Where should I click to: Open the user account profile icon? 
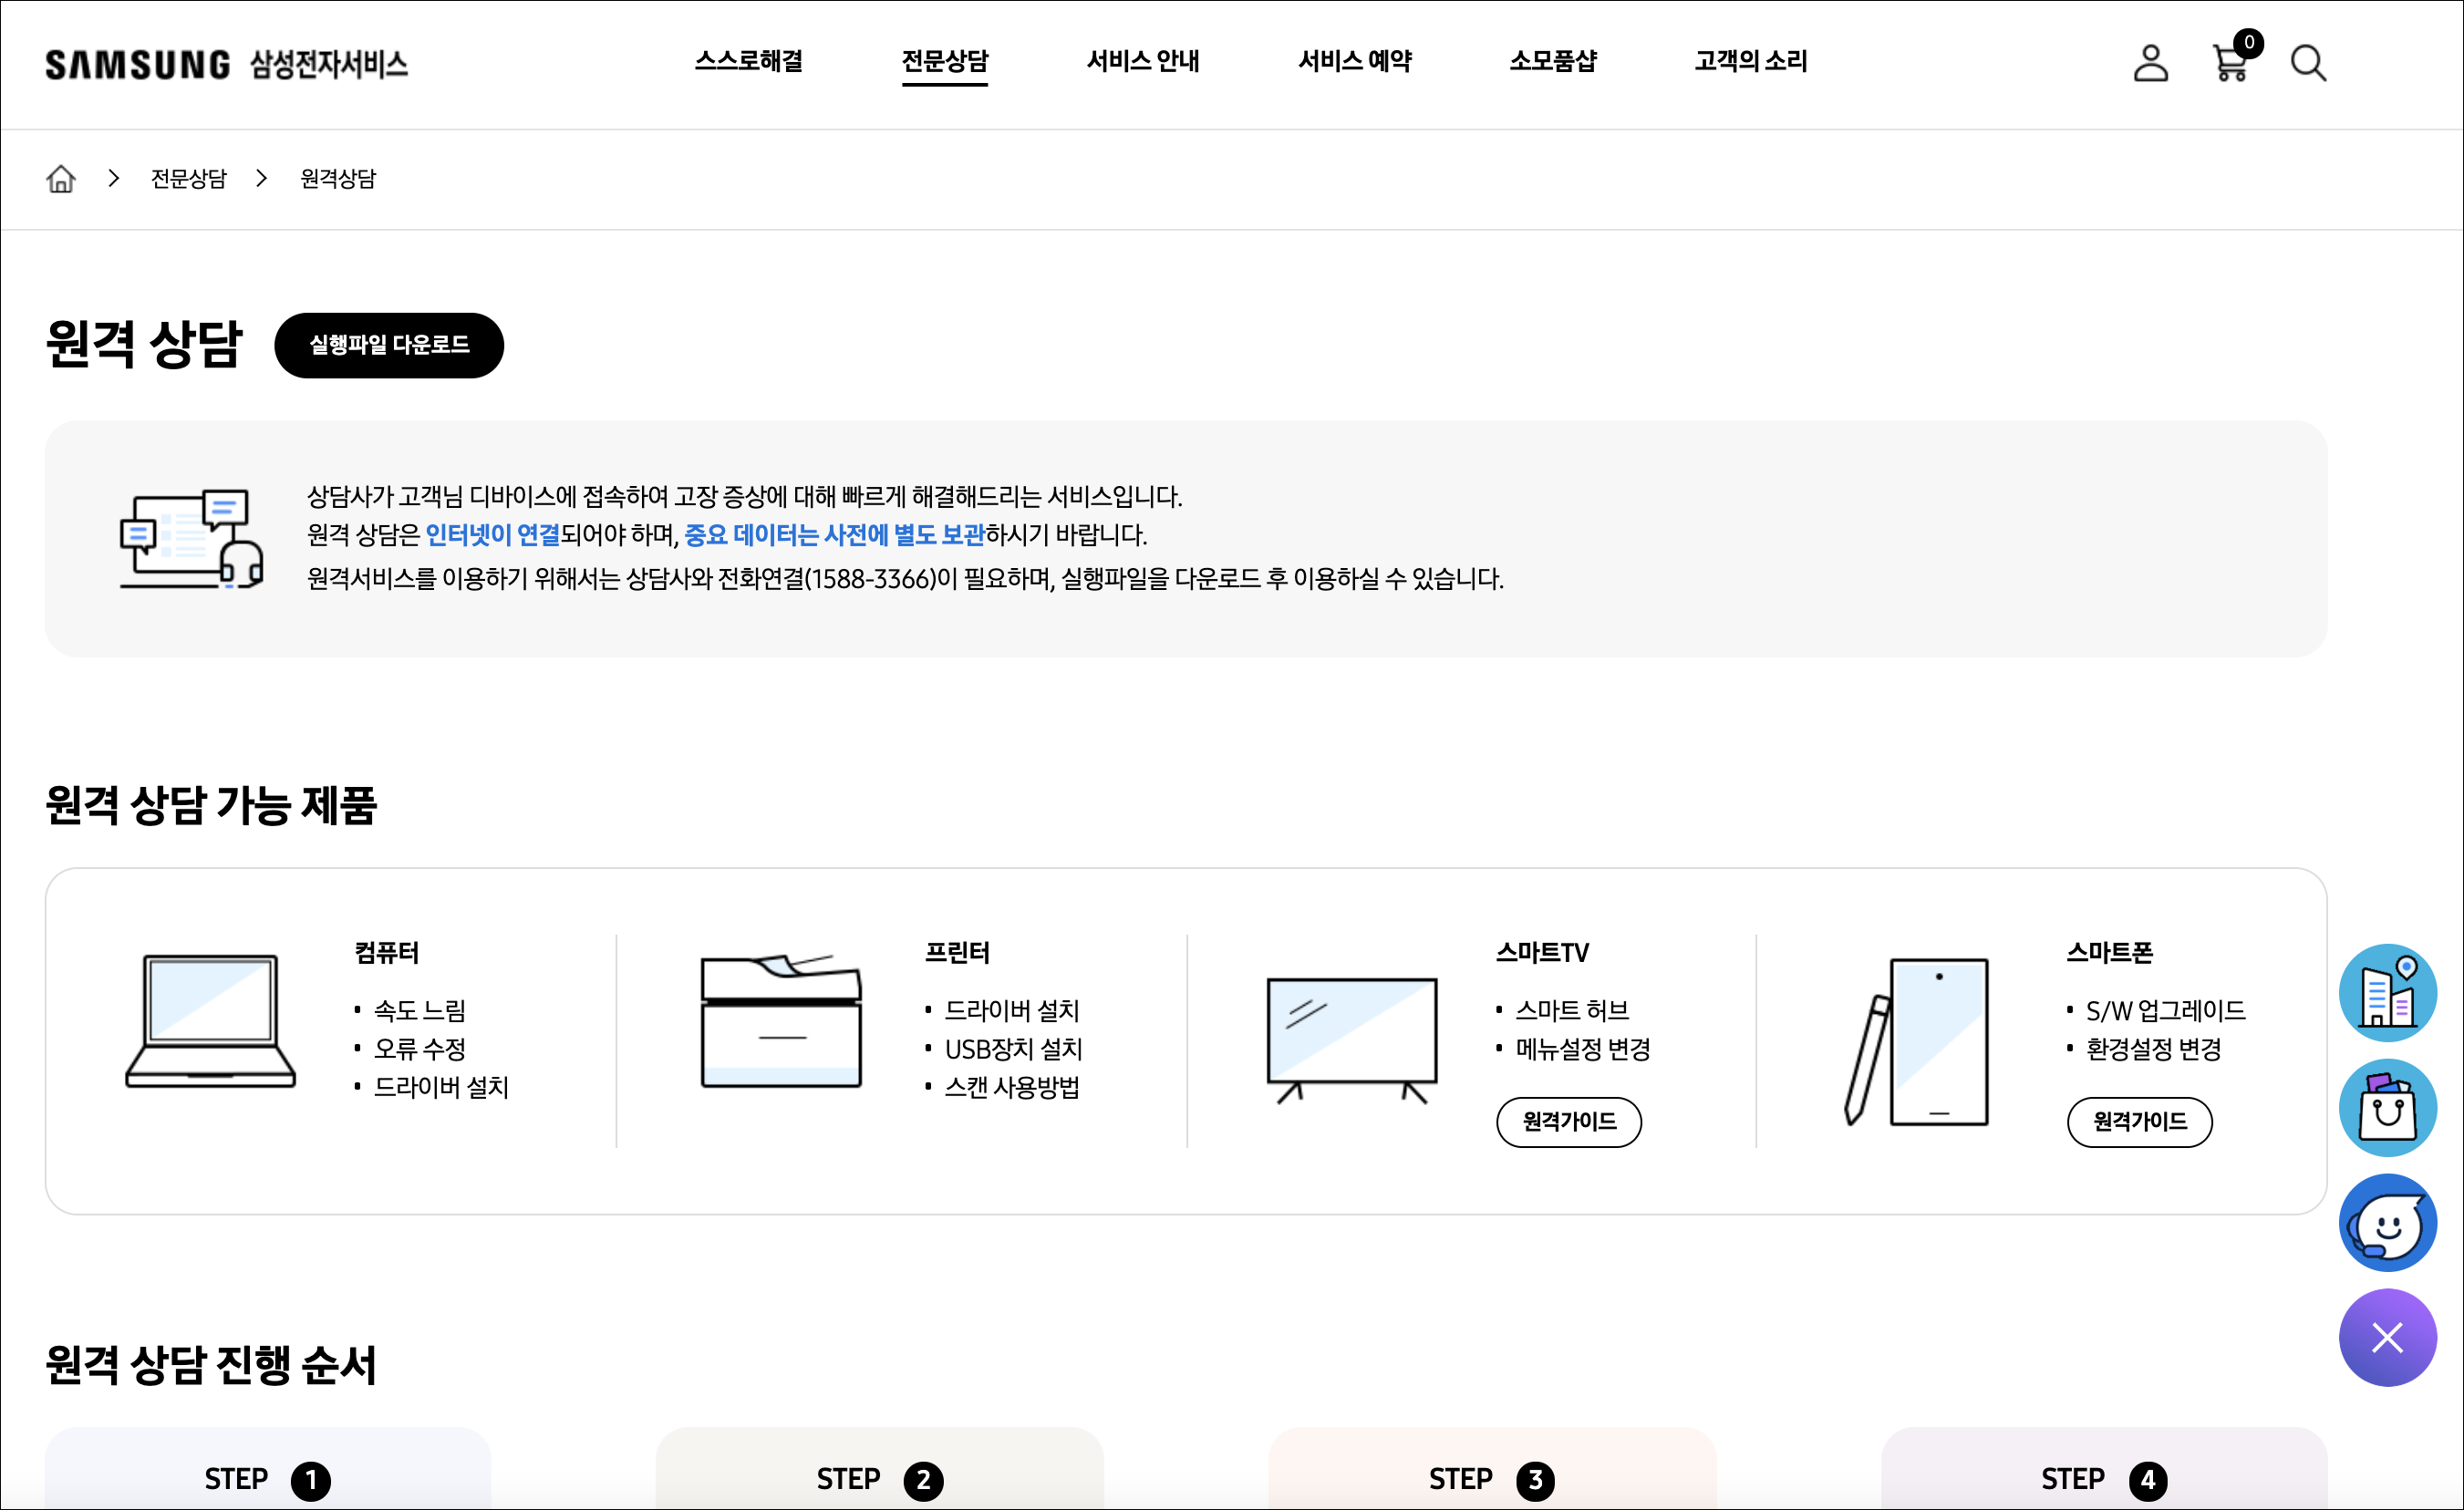pos(2150,63)
